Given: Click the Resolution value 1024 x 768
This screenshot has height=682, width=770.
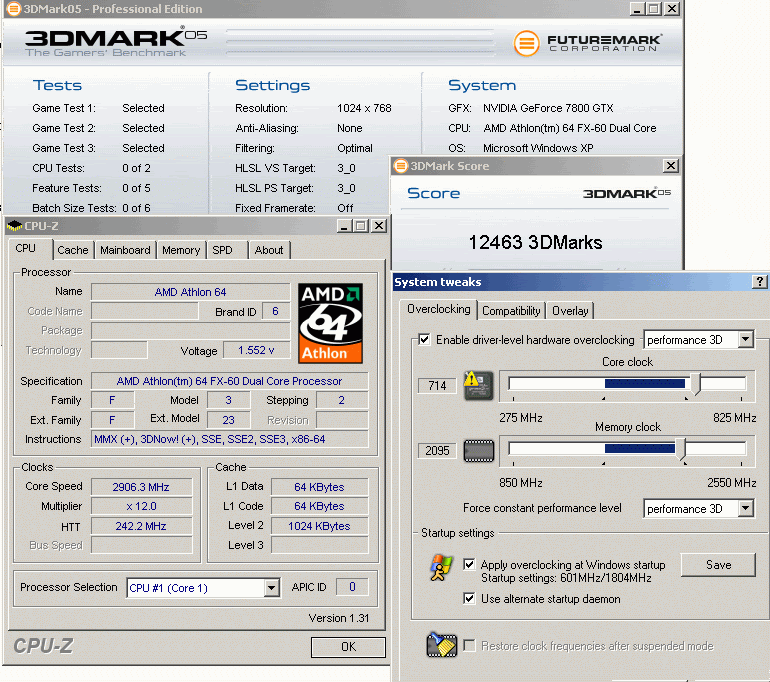Looking at the screenshot, I should [x=364, y=108].
